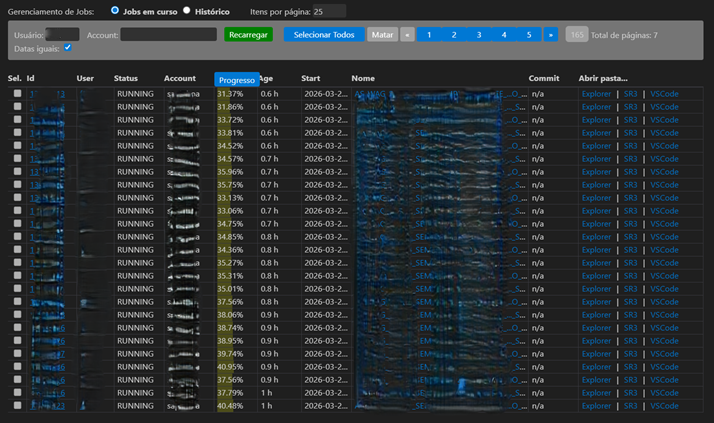Click the Selecionar Todos button

324,35
